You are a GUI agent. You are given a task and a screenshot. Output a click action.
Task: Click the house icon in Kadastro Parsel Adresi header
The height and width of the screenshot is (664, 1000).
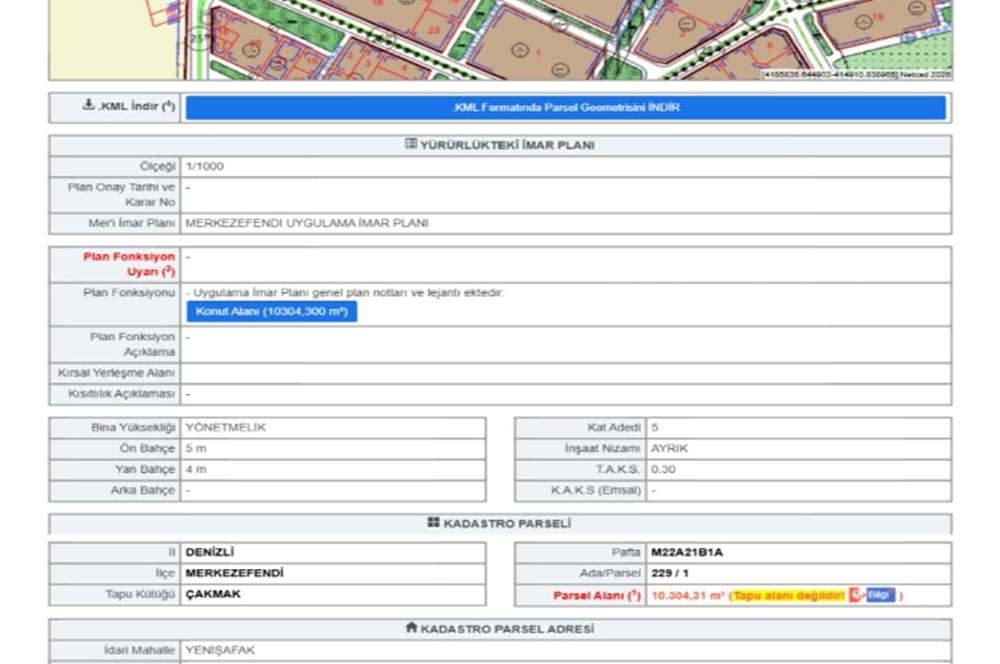click(411, 628)
